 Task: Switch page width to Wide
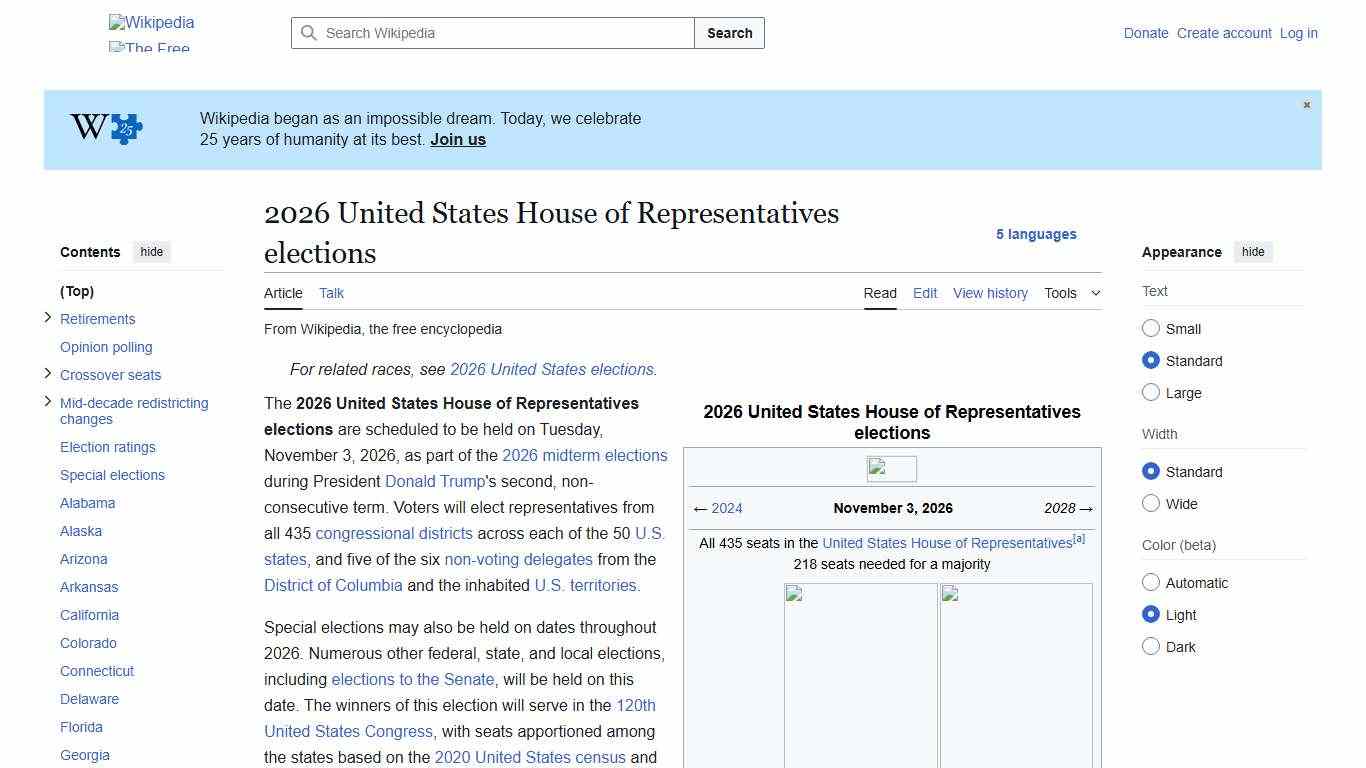(x=1151, y=503)
